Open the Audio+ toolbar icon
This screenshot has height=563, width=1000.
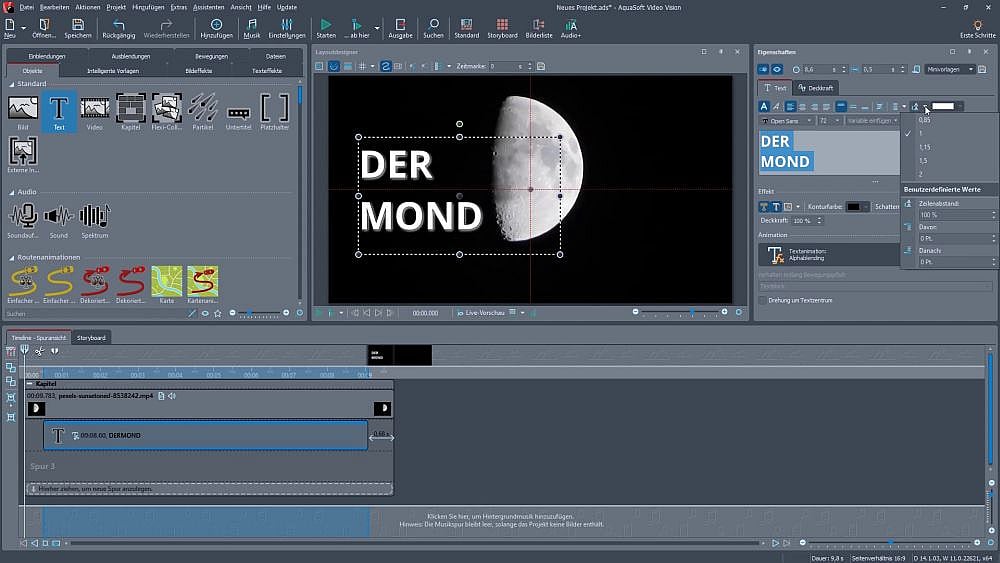(x=571, y=27)
